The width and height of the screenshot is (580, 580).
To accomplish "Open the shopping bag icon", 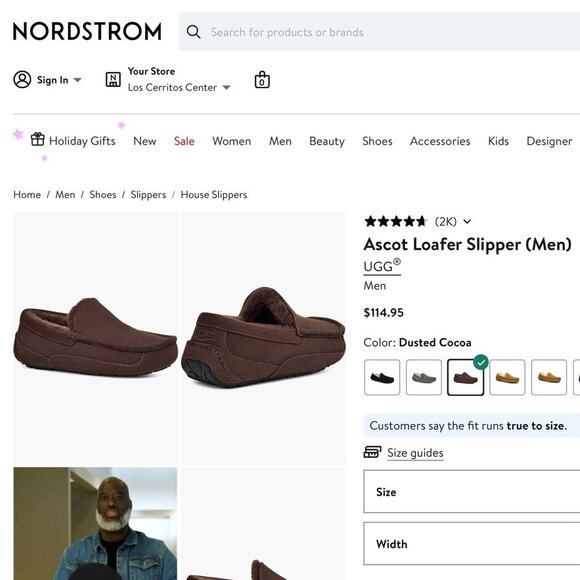I will click(262, 80).
